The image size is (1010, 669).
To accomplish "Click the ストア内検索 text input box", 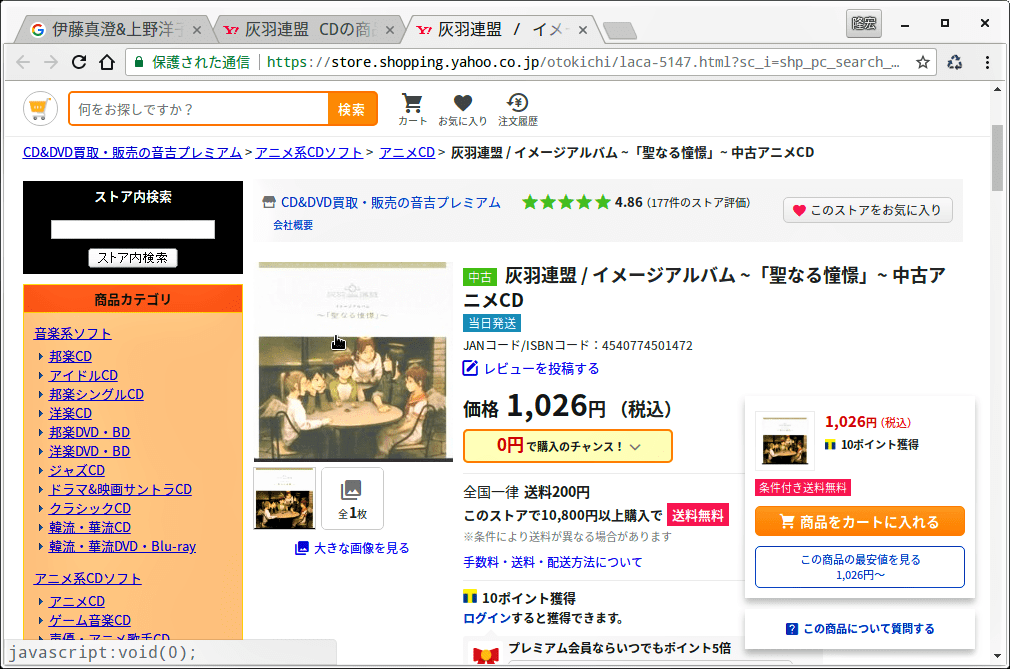I will coord(133,230).
